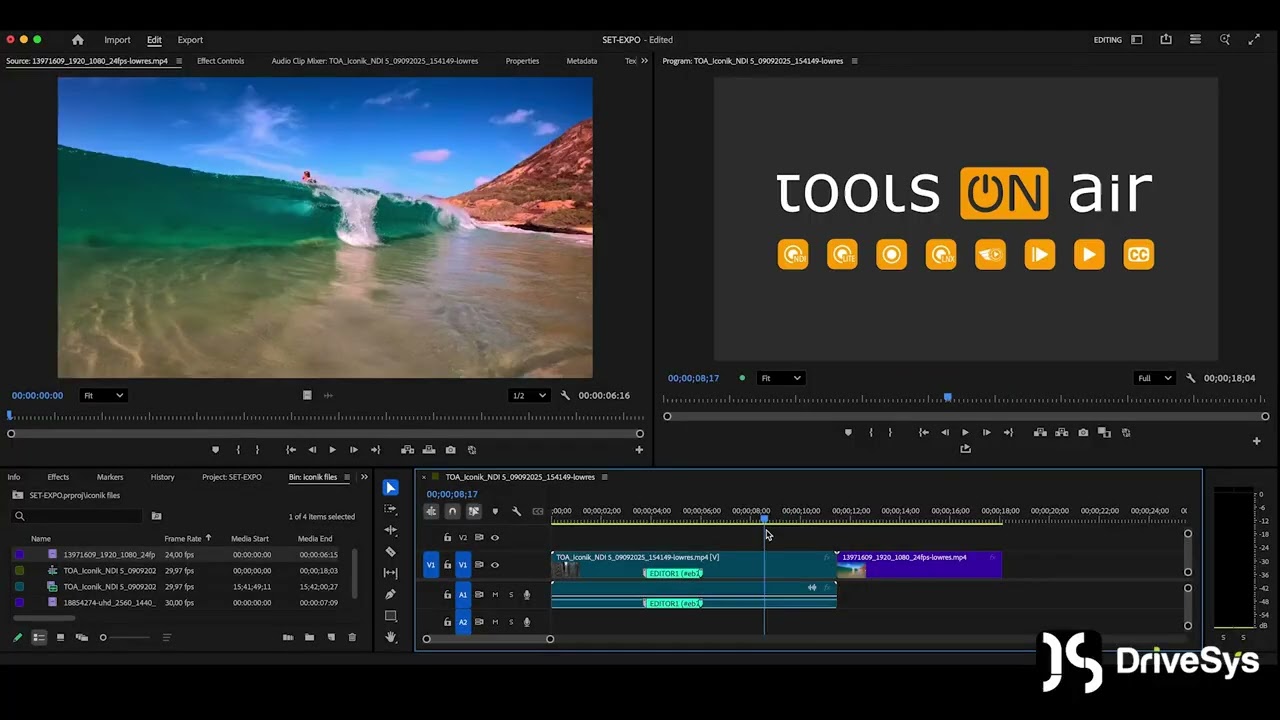The image size is (1280, 720).
Task: Switch the bin to icon view
Action: [61, 637]
